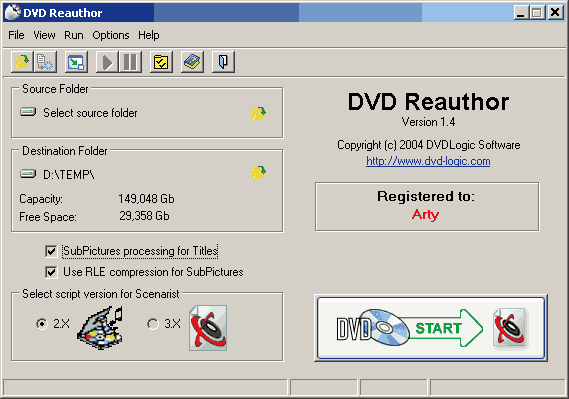Click the 29,358 Gb free space value
This screenshot has height=399, width=569.
click(144, 216)
